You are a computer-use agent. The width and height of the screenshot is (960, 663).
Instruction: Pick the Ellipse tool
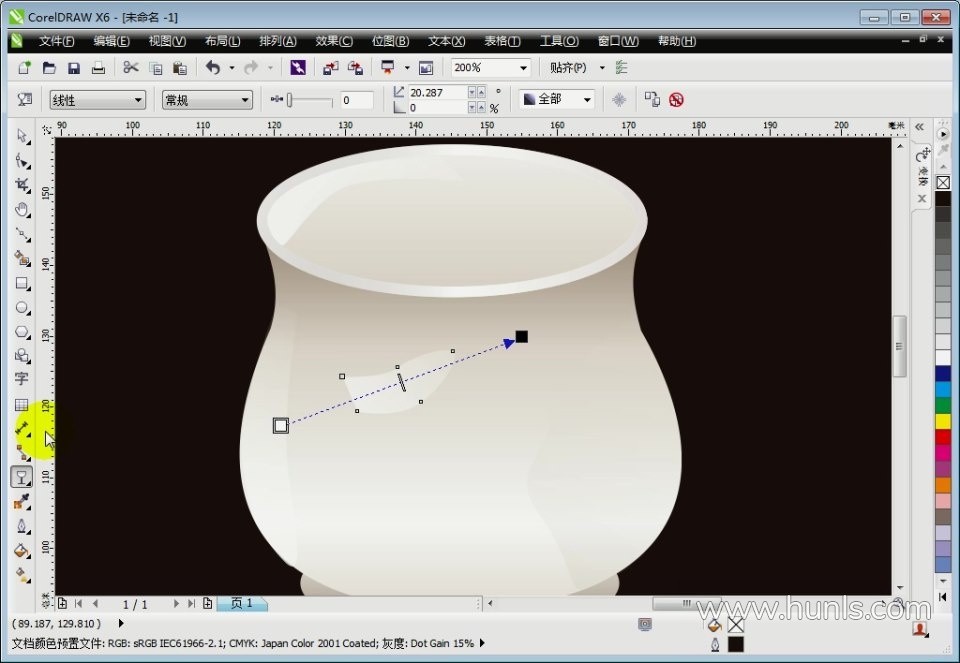[22, 308]
